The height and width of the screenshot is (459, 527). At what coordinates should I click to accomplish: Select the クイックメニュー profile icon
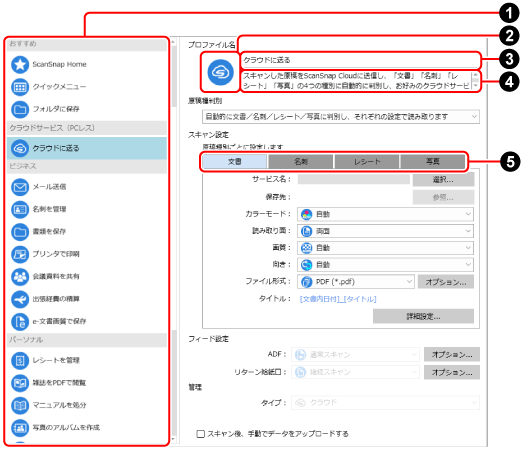(x=20, y=87)
